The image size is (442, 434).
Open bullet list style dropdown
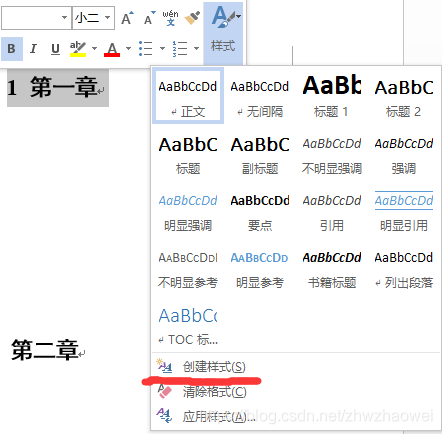pyautogui.click(x=162, y=49)
